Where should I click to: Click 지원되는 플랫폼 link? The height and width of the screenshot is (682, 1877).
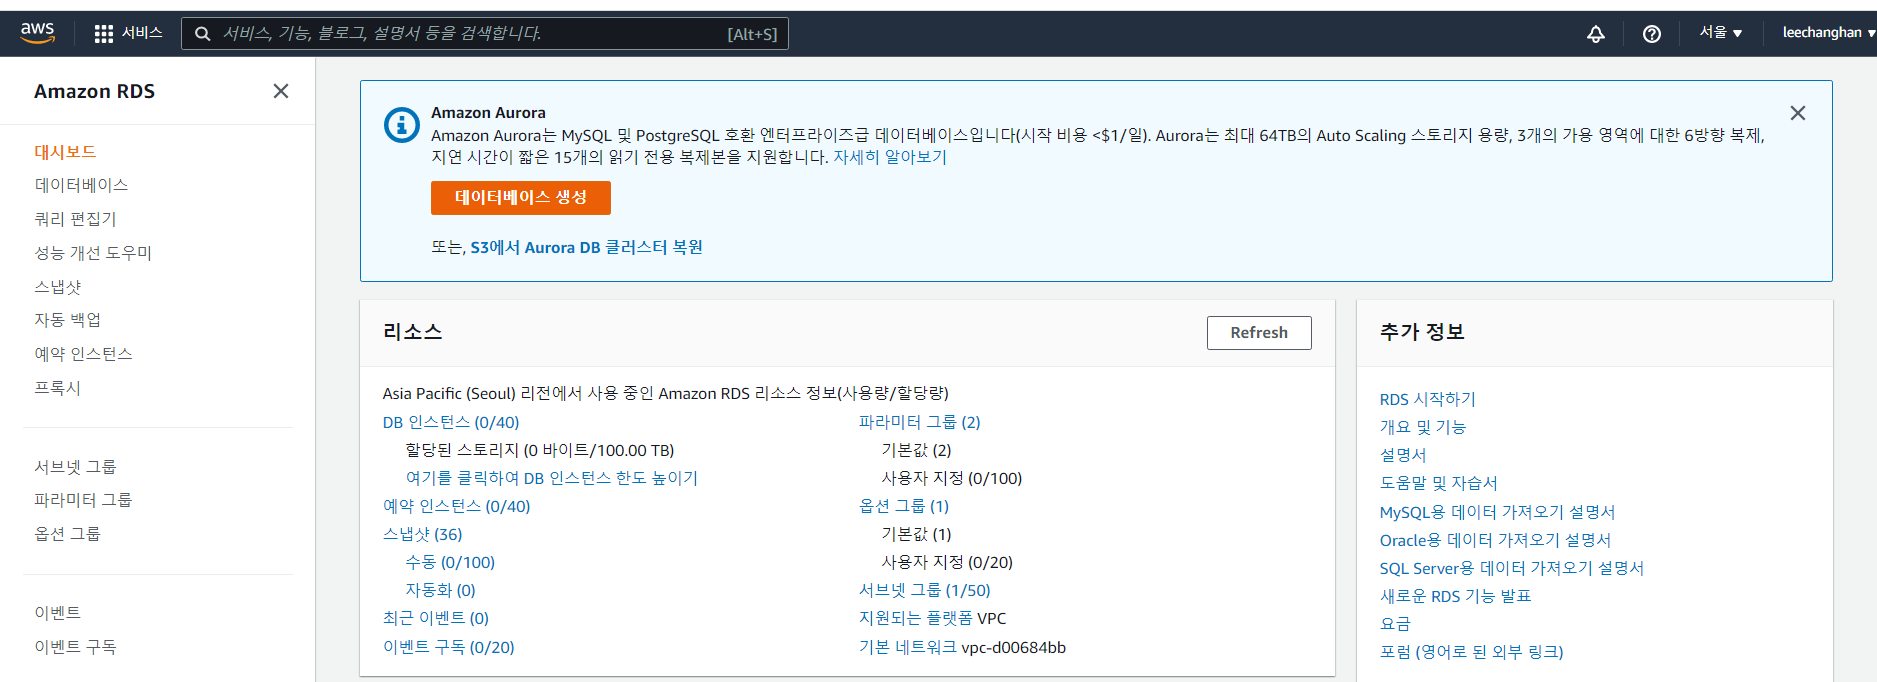916,618
